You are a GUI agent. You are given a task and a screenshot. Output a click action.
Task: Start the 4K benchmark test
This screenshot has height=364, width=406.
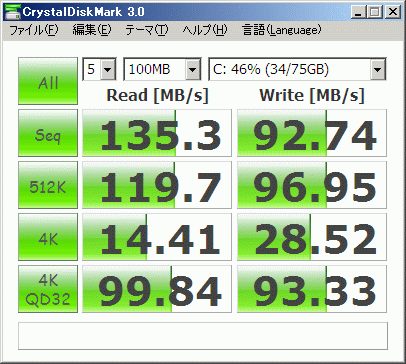click(48, 237)
